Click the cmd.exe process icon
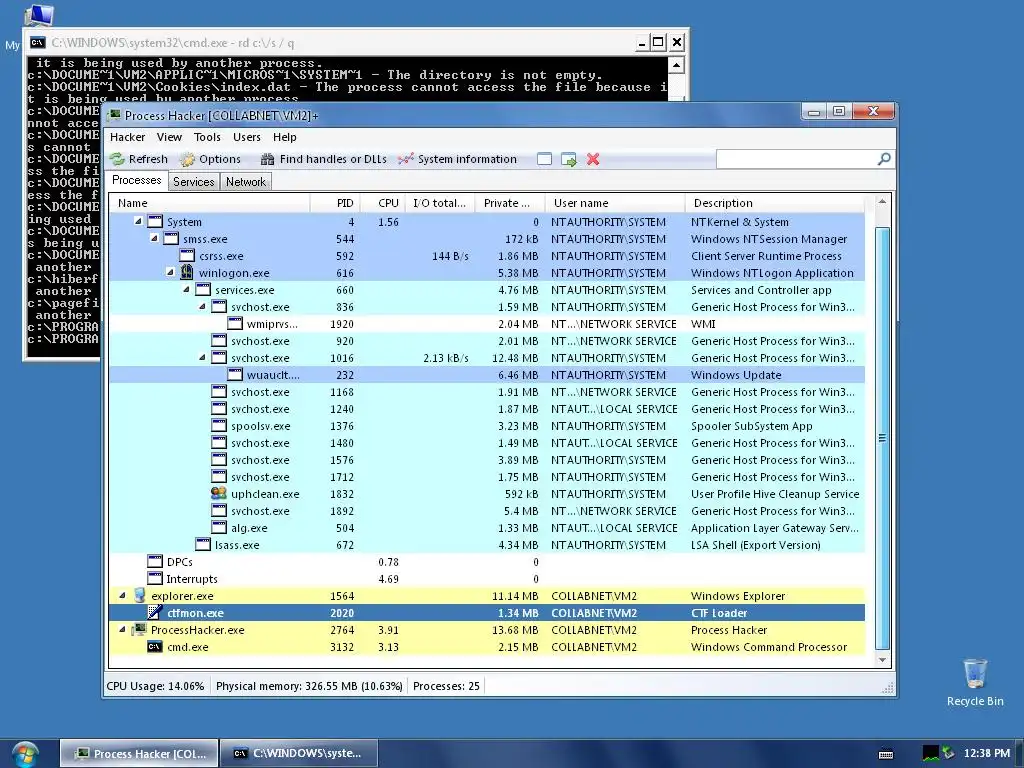Screen dimensions: 1024x768 (155, 647)
